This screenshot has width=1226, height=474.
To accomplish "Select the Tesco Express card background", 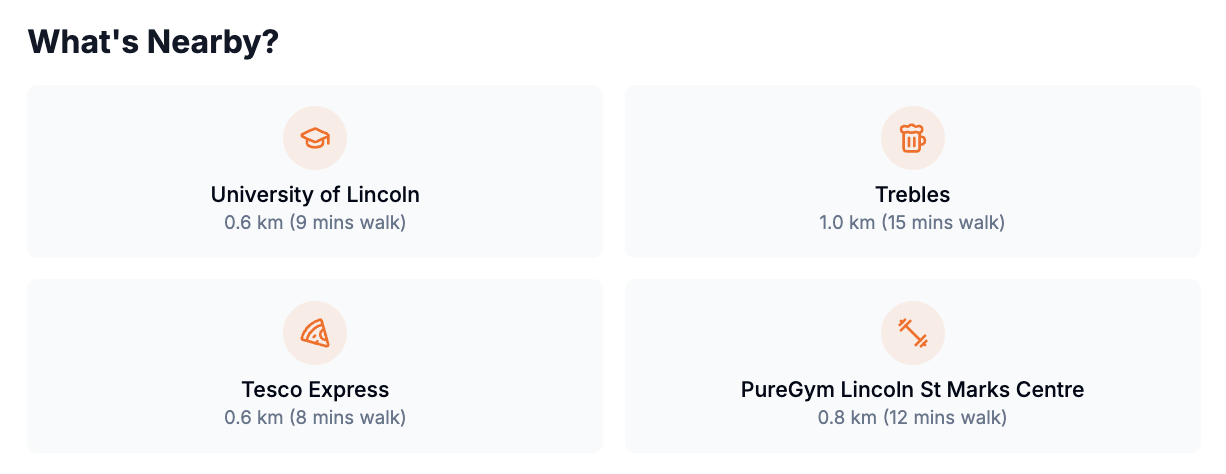I will click(315, 366).
